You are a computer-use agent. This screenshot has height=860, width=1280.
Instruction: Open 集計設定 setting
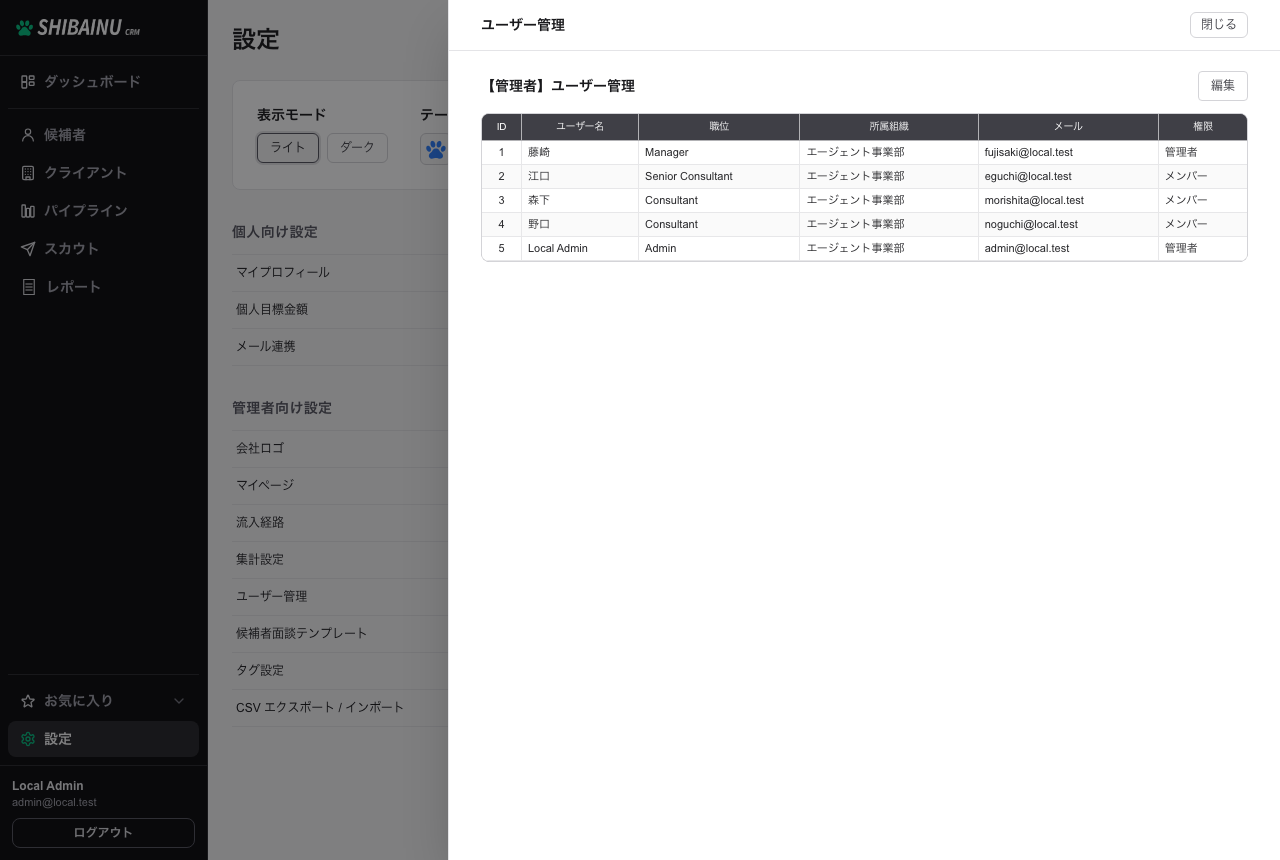(x=340, y=559)
